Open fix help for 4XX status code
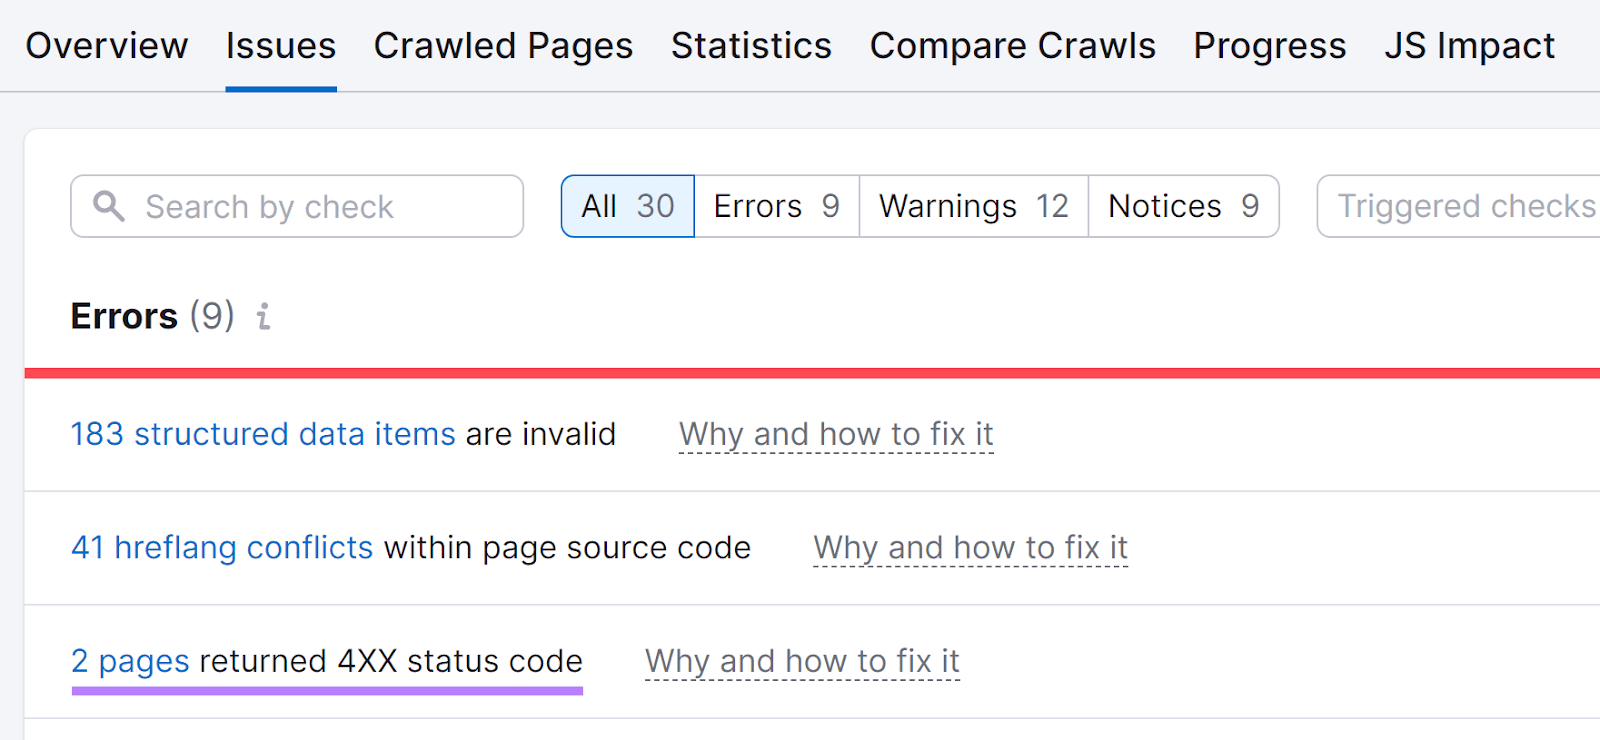 [802, 661]
